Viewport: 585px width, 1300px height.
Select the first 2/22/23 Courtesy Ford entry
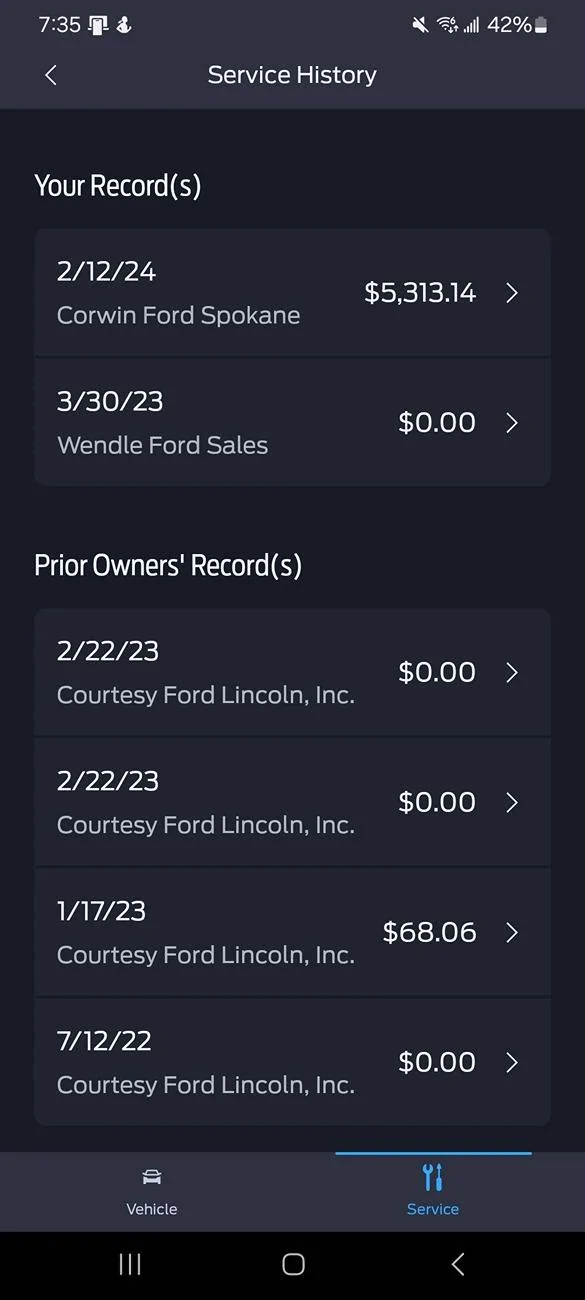(292, 672)
